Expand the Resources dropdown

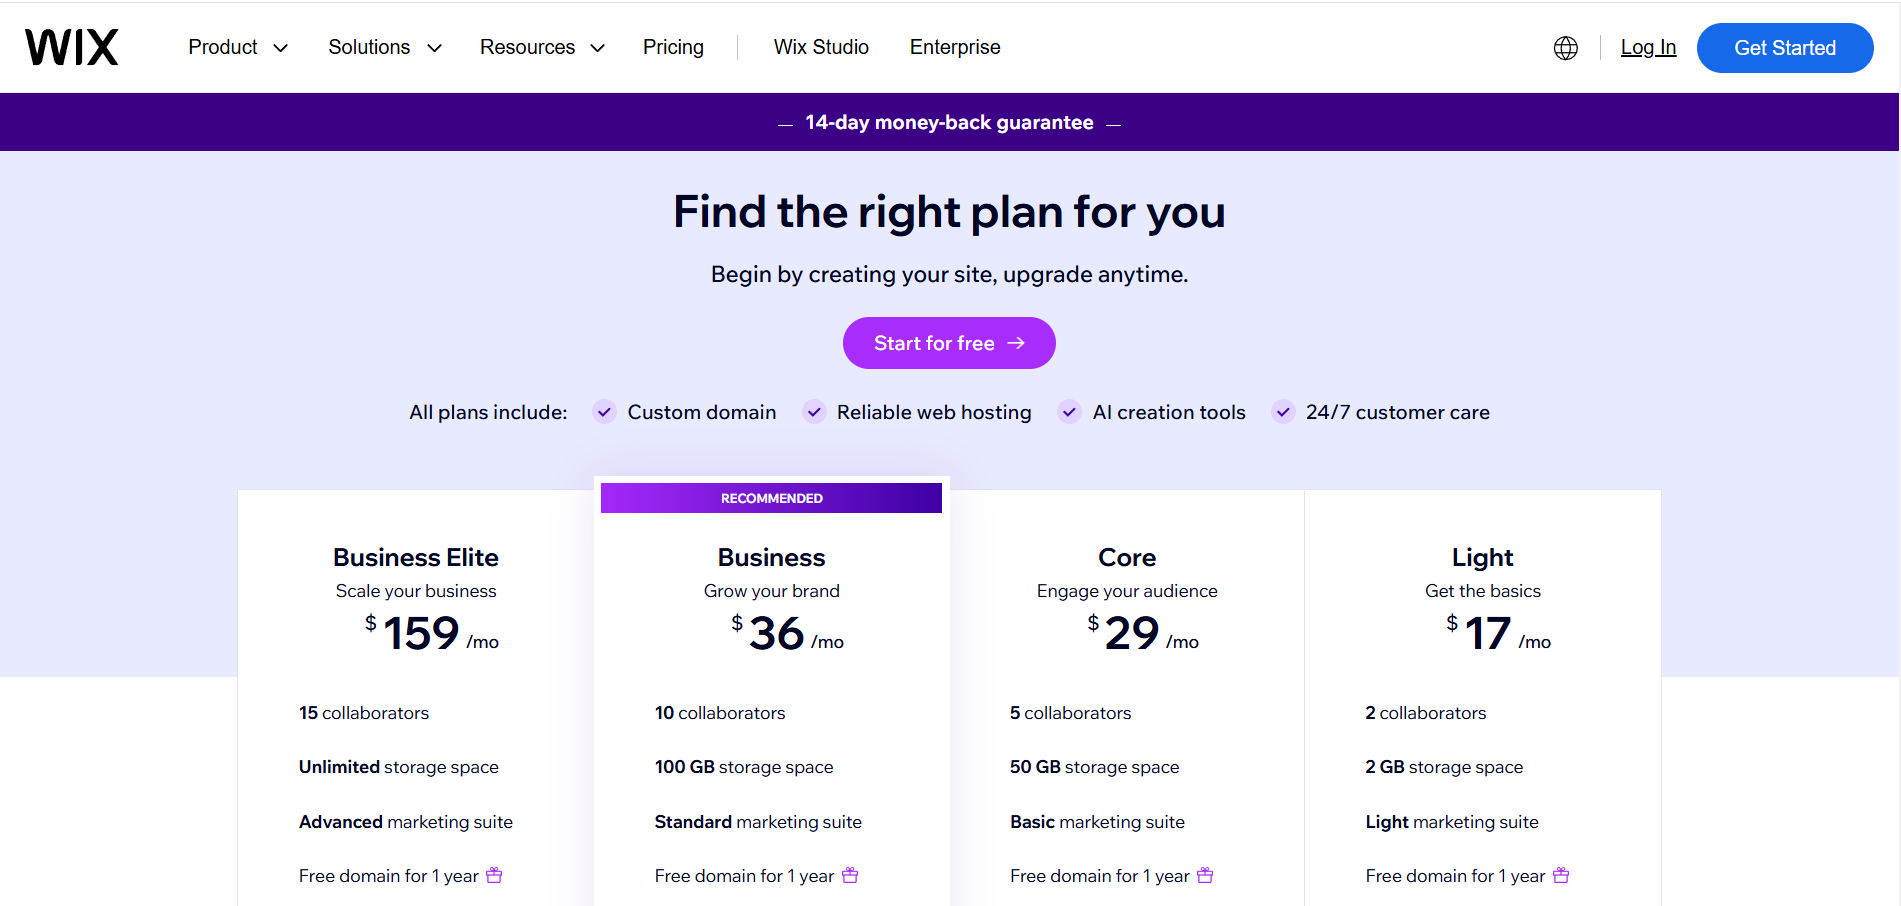click(x=541, y=47)
